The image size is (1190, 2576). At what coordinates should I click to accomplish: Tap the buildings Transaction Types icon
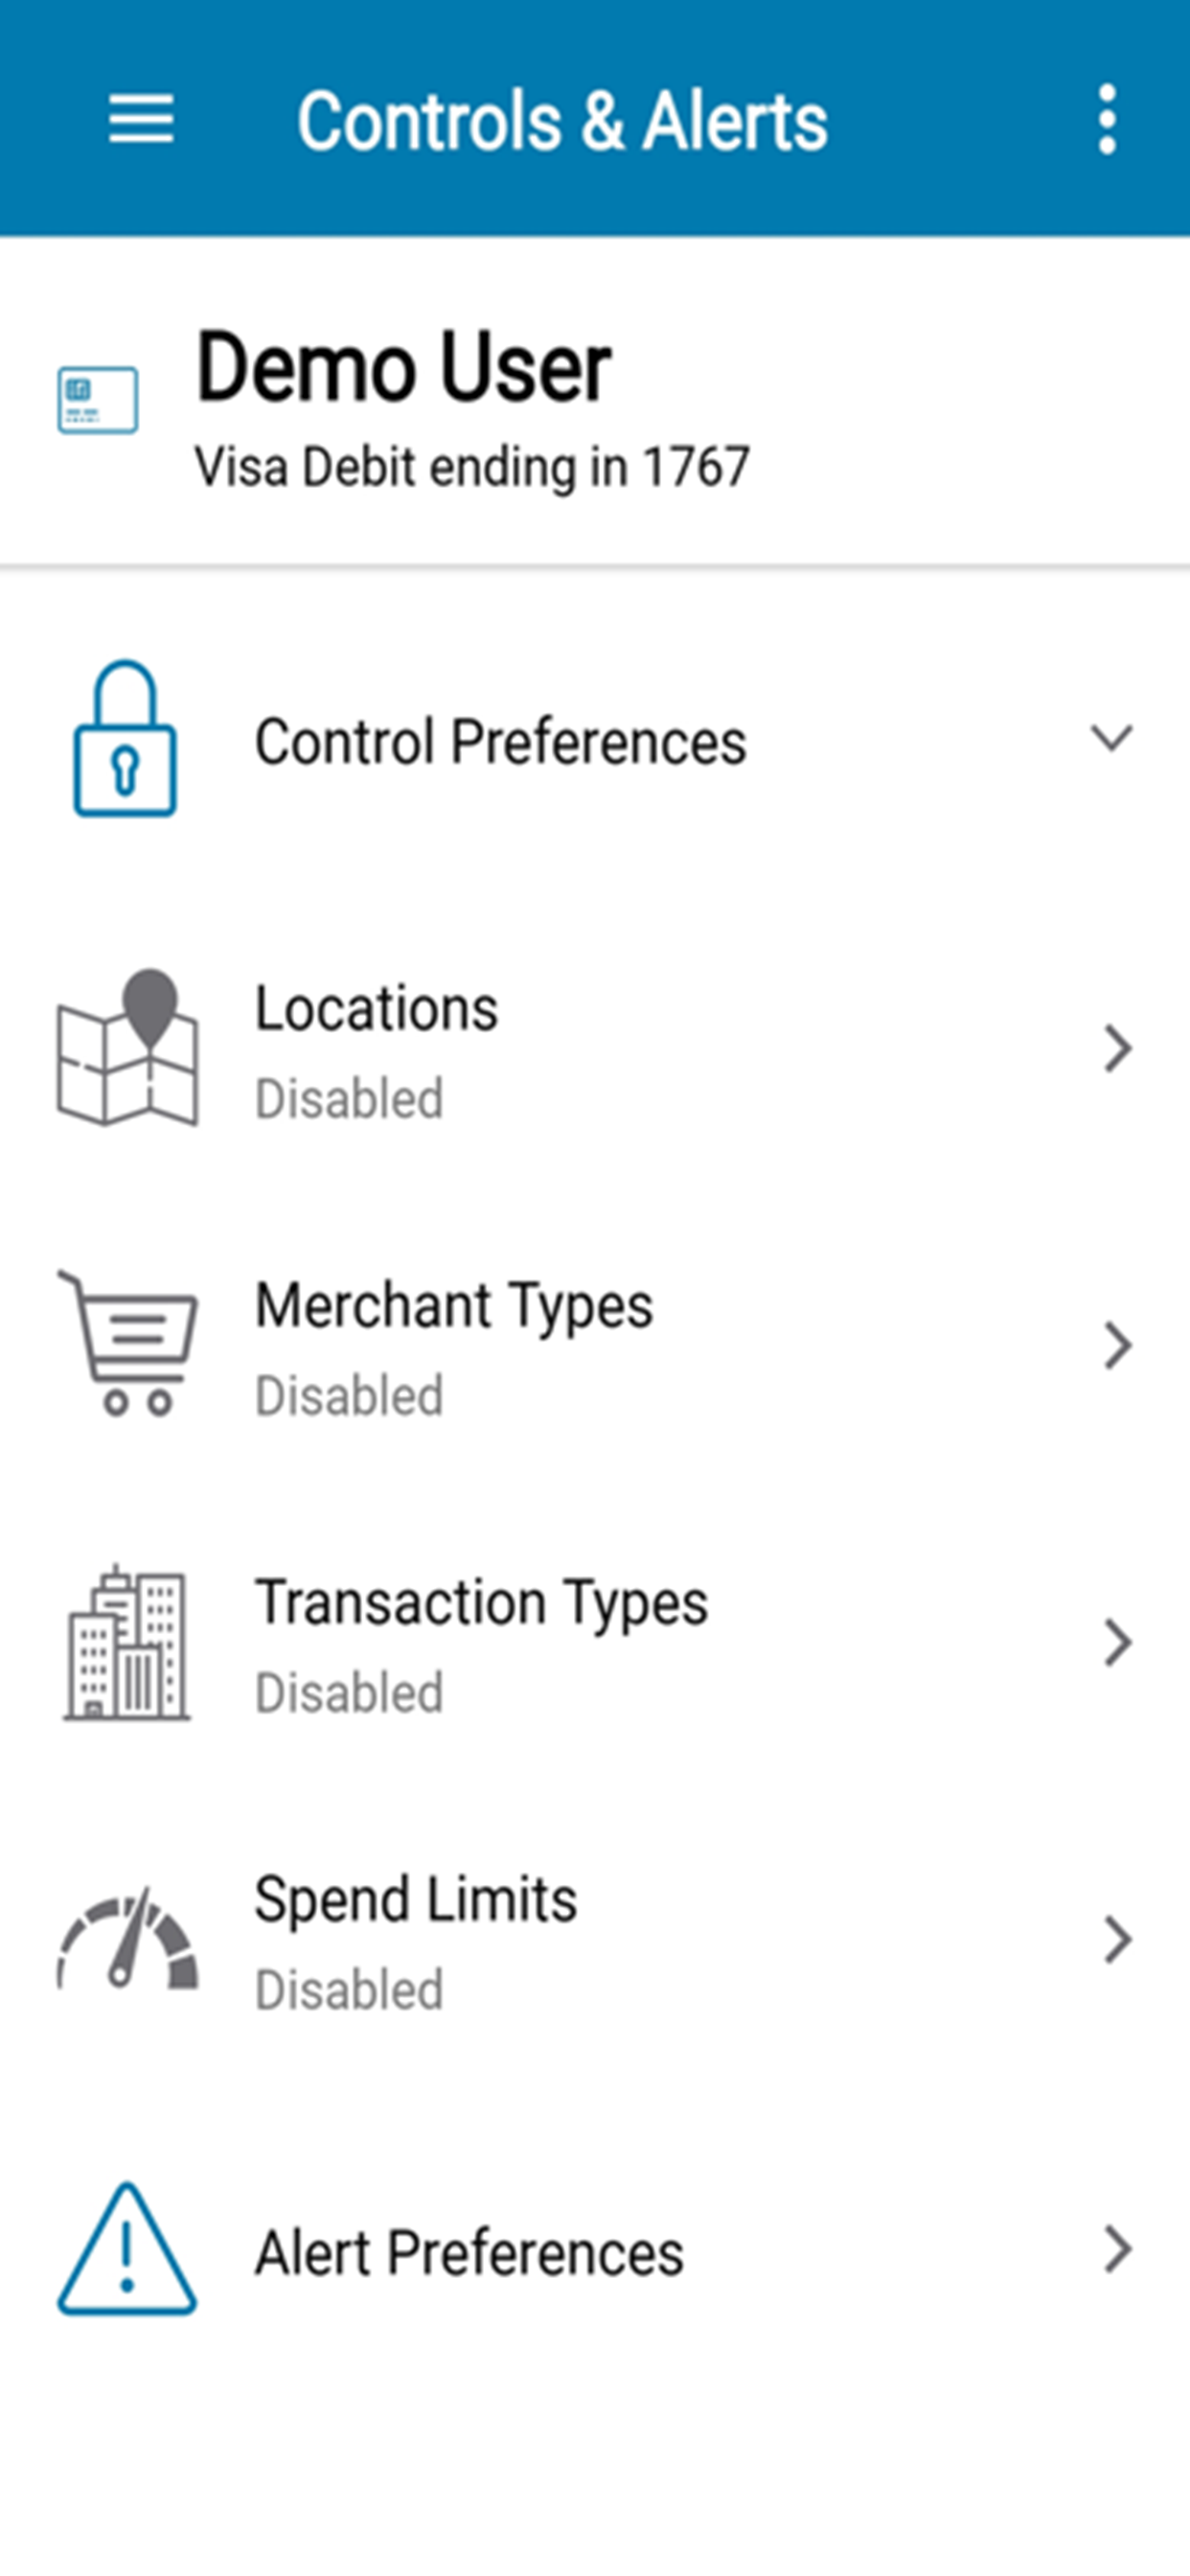pyautogui.click(x=126, y=1641)
